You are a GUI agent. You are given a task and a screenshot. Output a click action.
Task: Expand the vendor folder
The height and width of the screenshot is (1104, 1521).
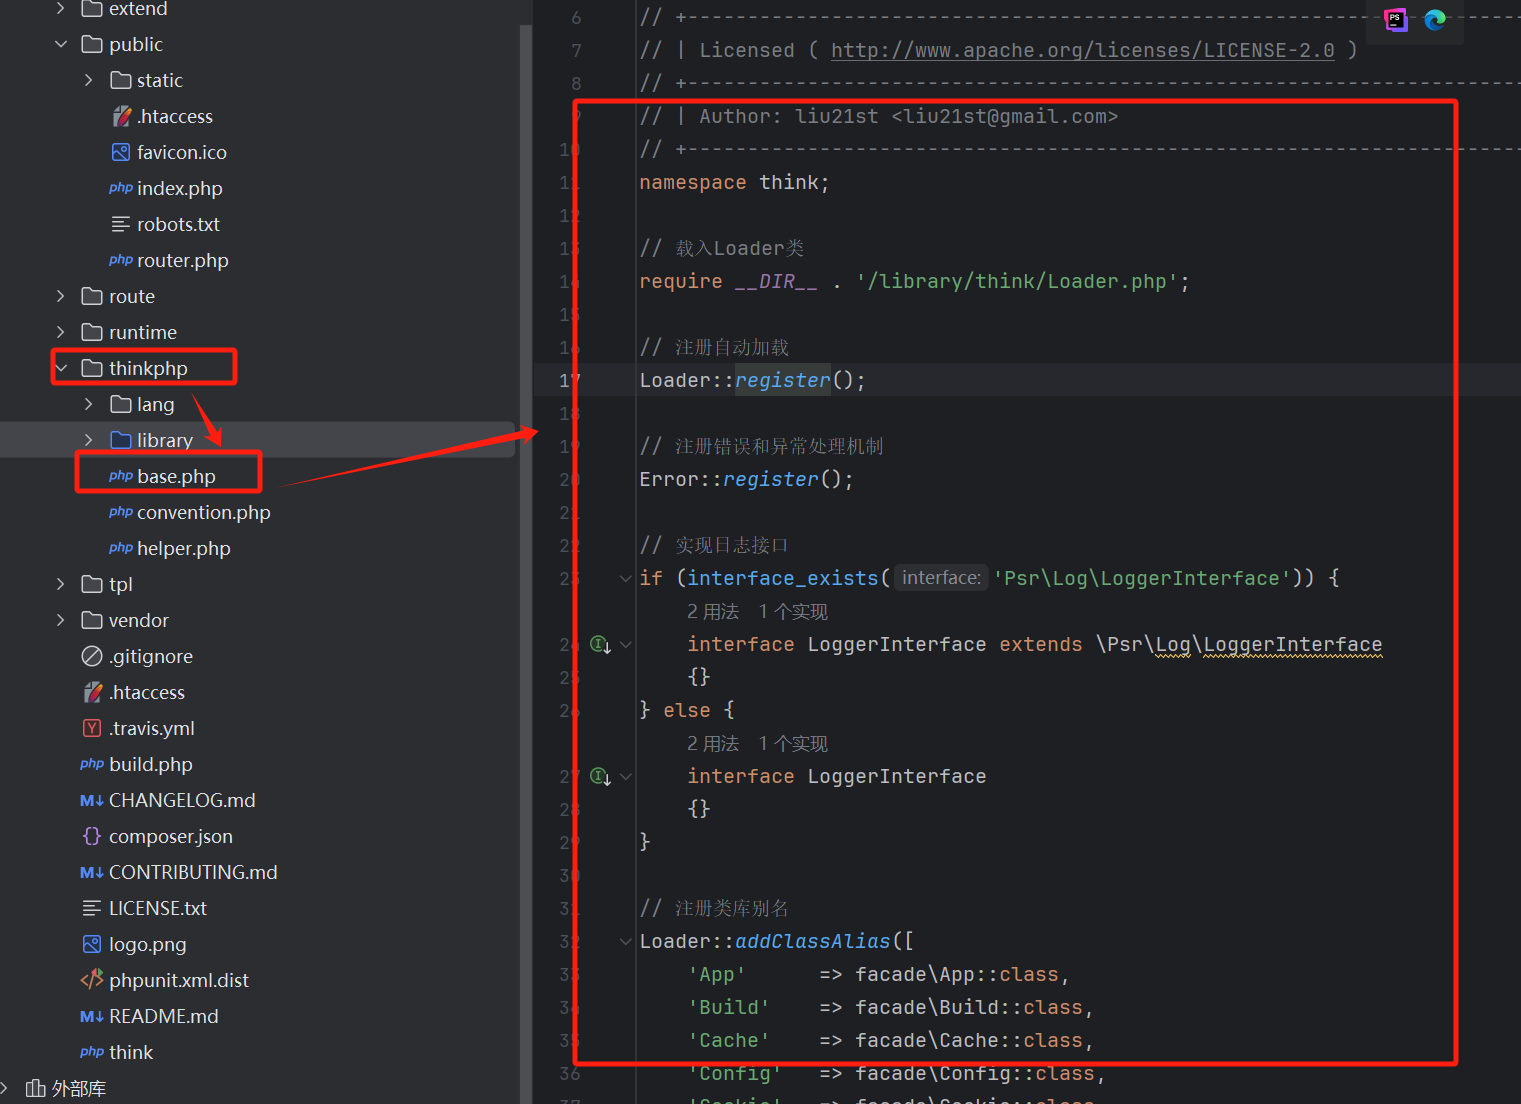[61, 620]
